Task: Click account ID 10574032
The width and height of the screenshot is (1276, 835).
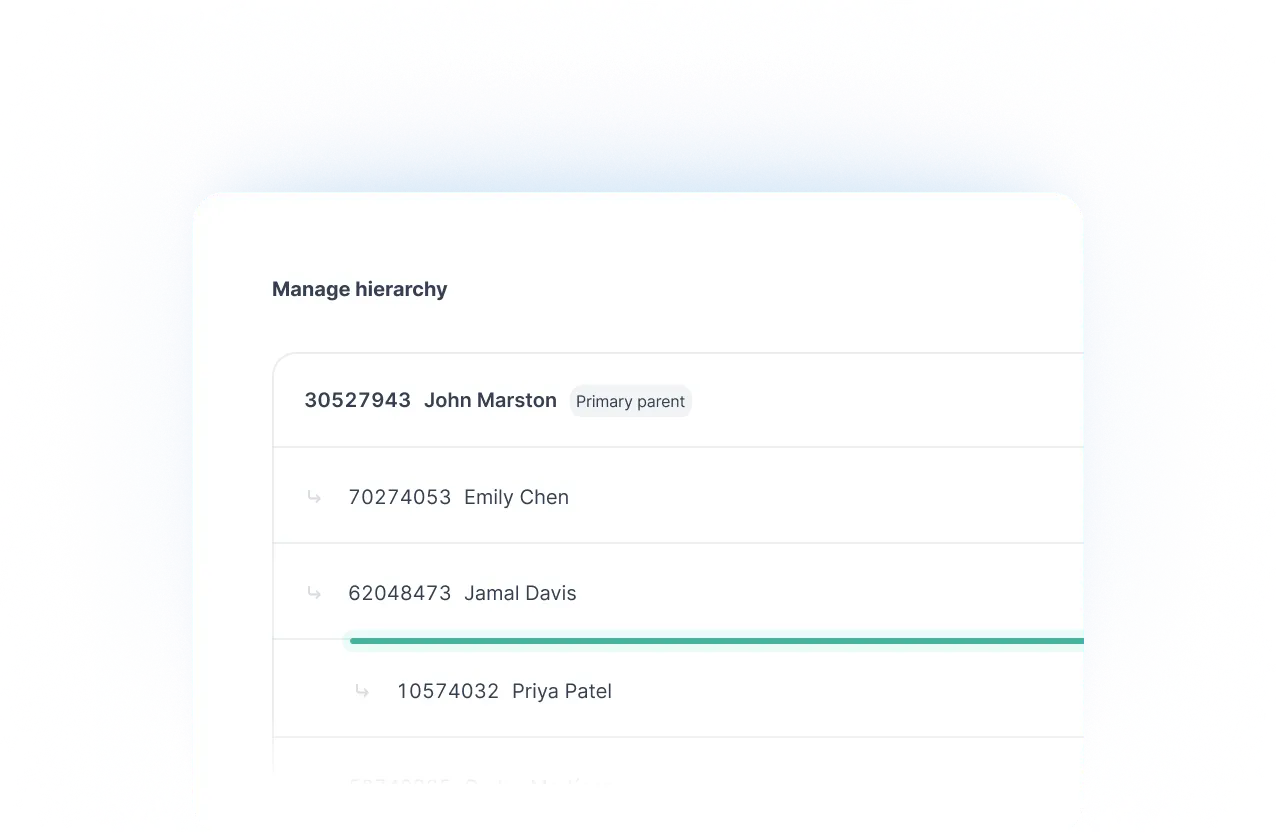Action: (x=447, y=691)
